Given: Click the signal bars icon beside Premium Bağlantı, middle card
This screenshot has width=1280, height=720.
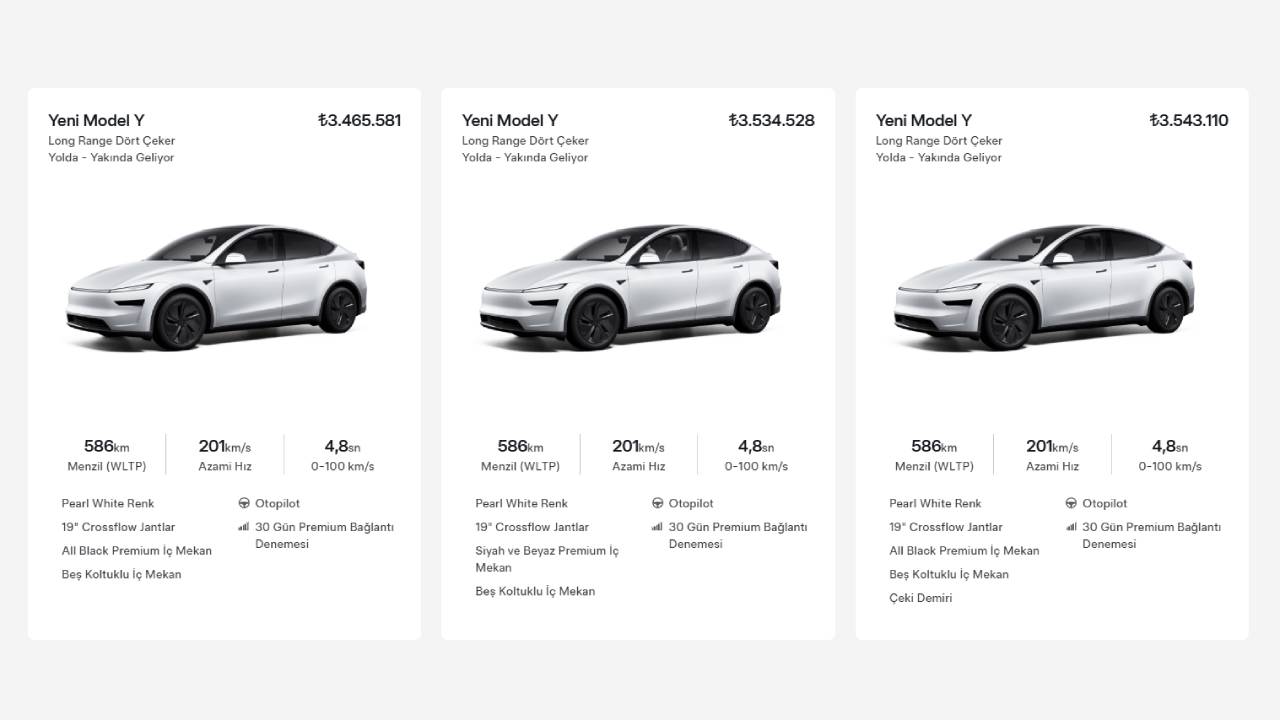Looking at the screenshot, I should point(657,527).
